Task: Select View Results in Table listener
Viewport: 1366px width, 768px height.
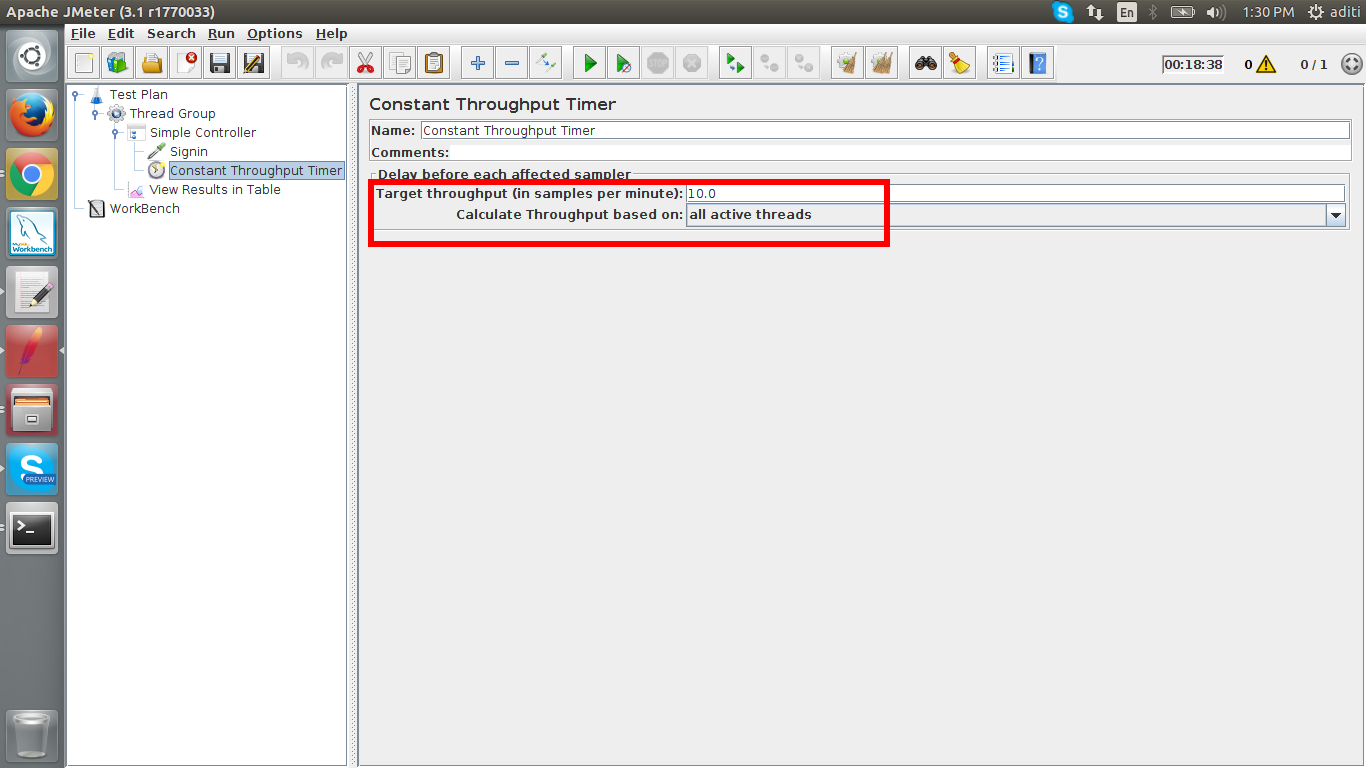Action: coord(215,190)
